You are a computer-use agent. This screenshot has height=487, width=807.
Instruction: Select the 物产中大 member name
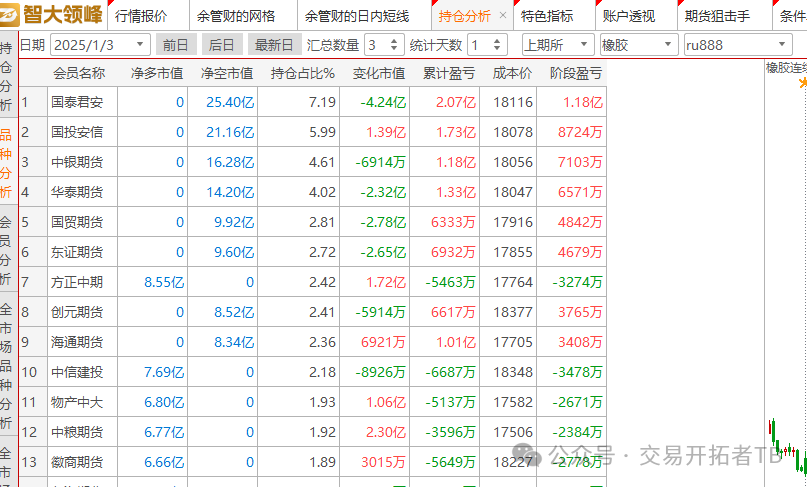77,402
